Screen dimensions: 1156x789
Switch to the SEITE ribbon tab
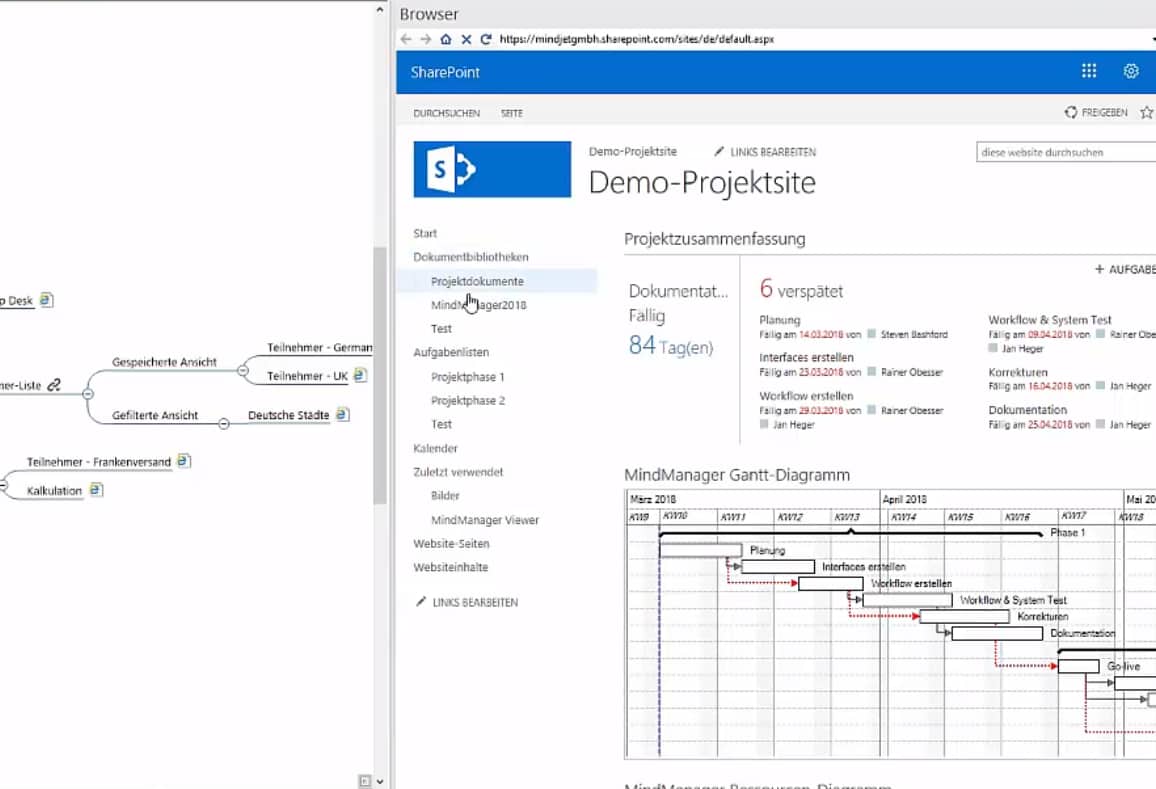(x=511, y=113)
